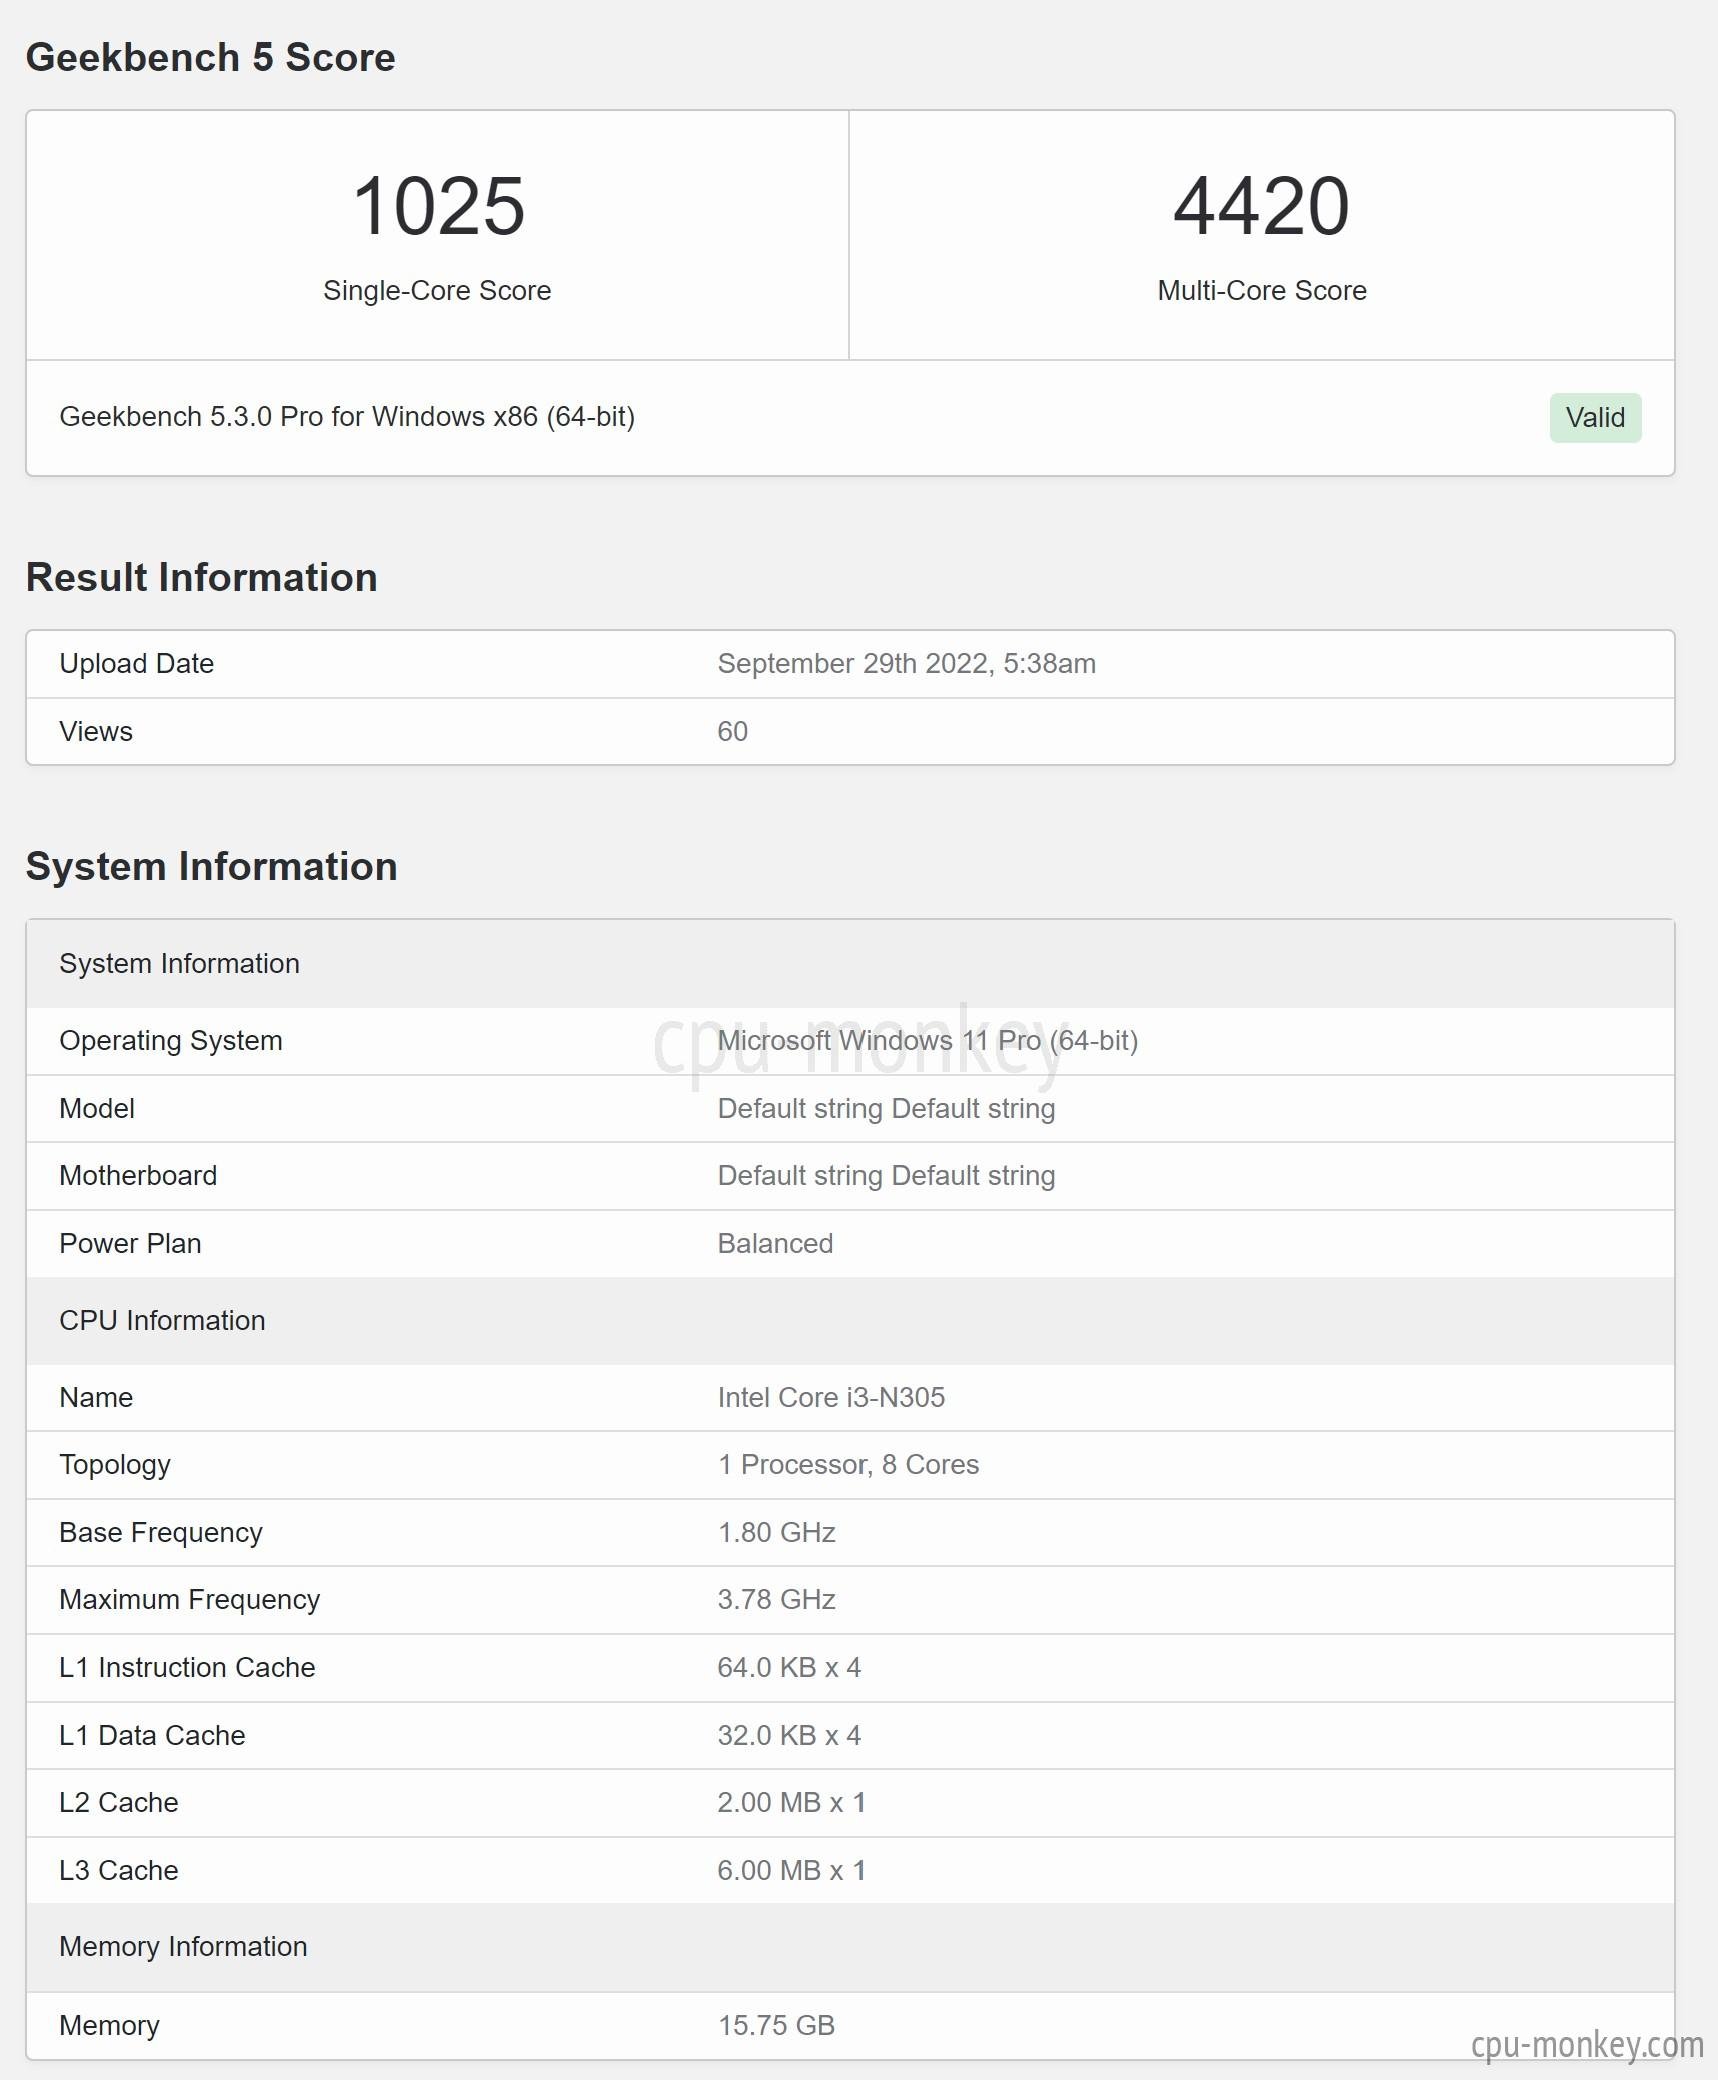
Task: Click the bold System Information heading
Action: (x=212, y=866)
